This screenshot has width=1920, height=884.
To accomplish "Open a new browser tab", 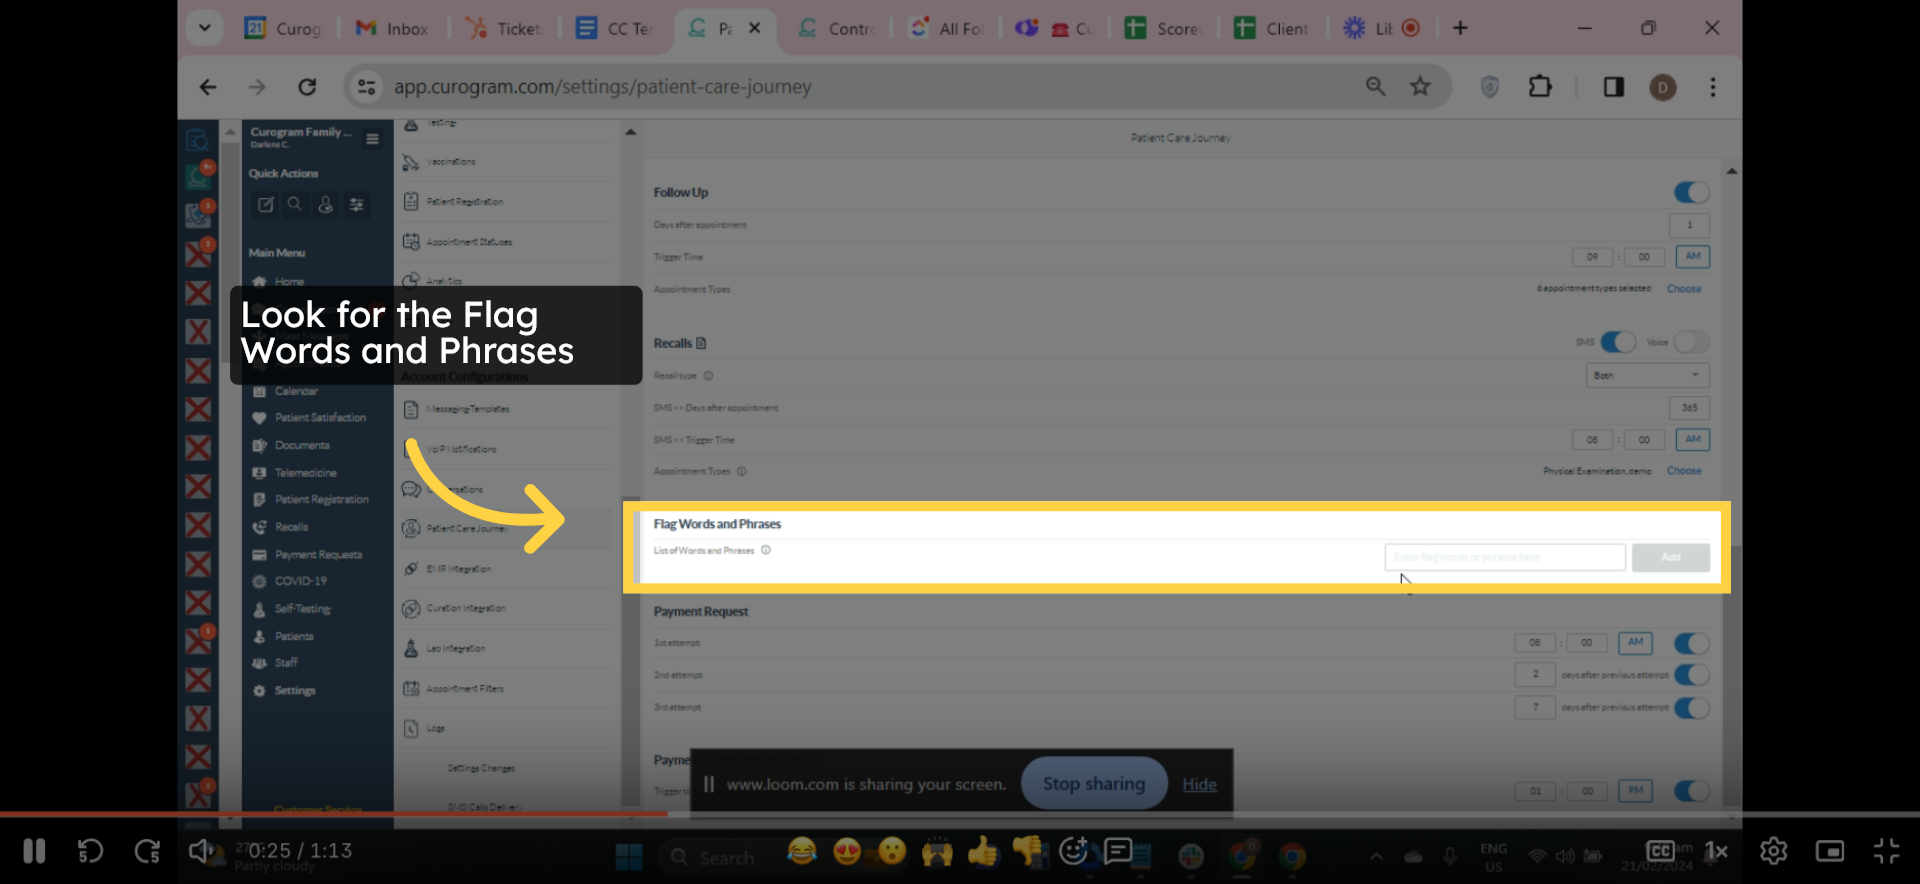I will click(x=1460, y=28).
